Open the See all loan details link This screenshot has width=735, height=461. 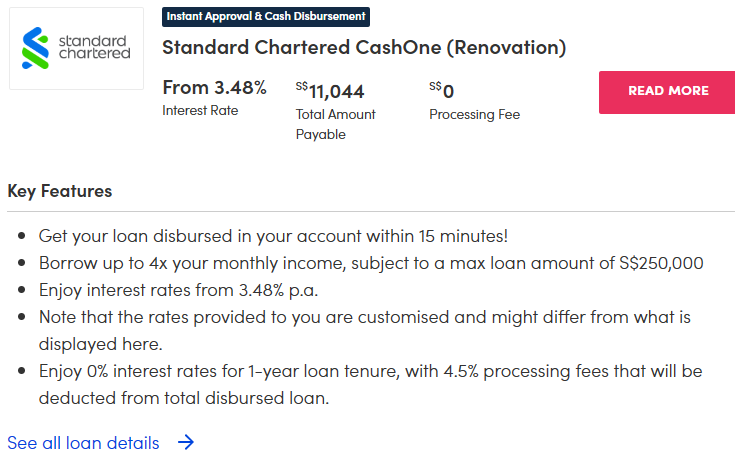tap(84, 442)
